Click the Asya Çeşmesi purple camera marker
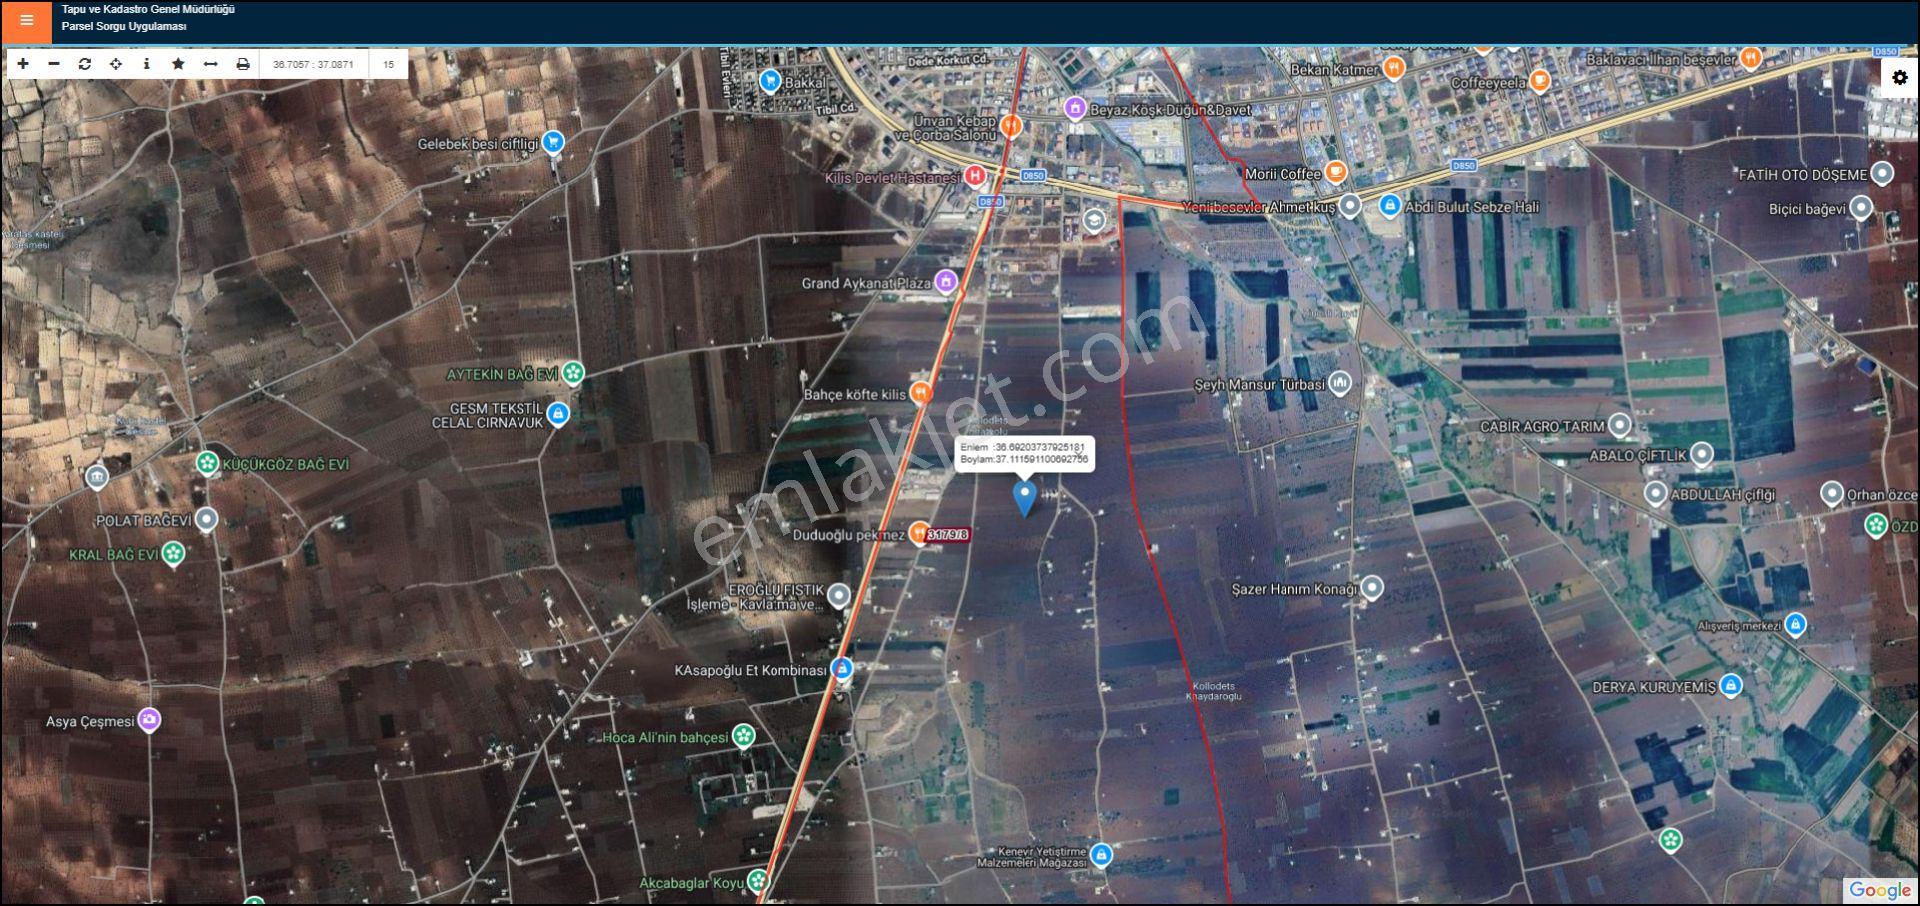The image size is (1920, 906). [x=149, y=720]
